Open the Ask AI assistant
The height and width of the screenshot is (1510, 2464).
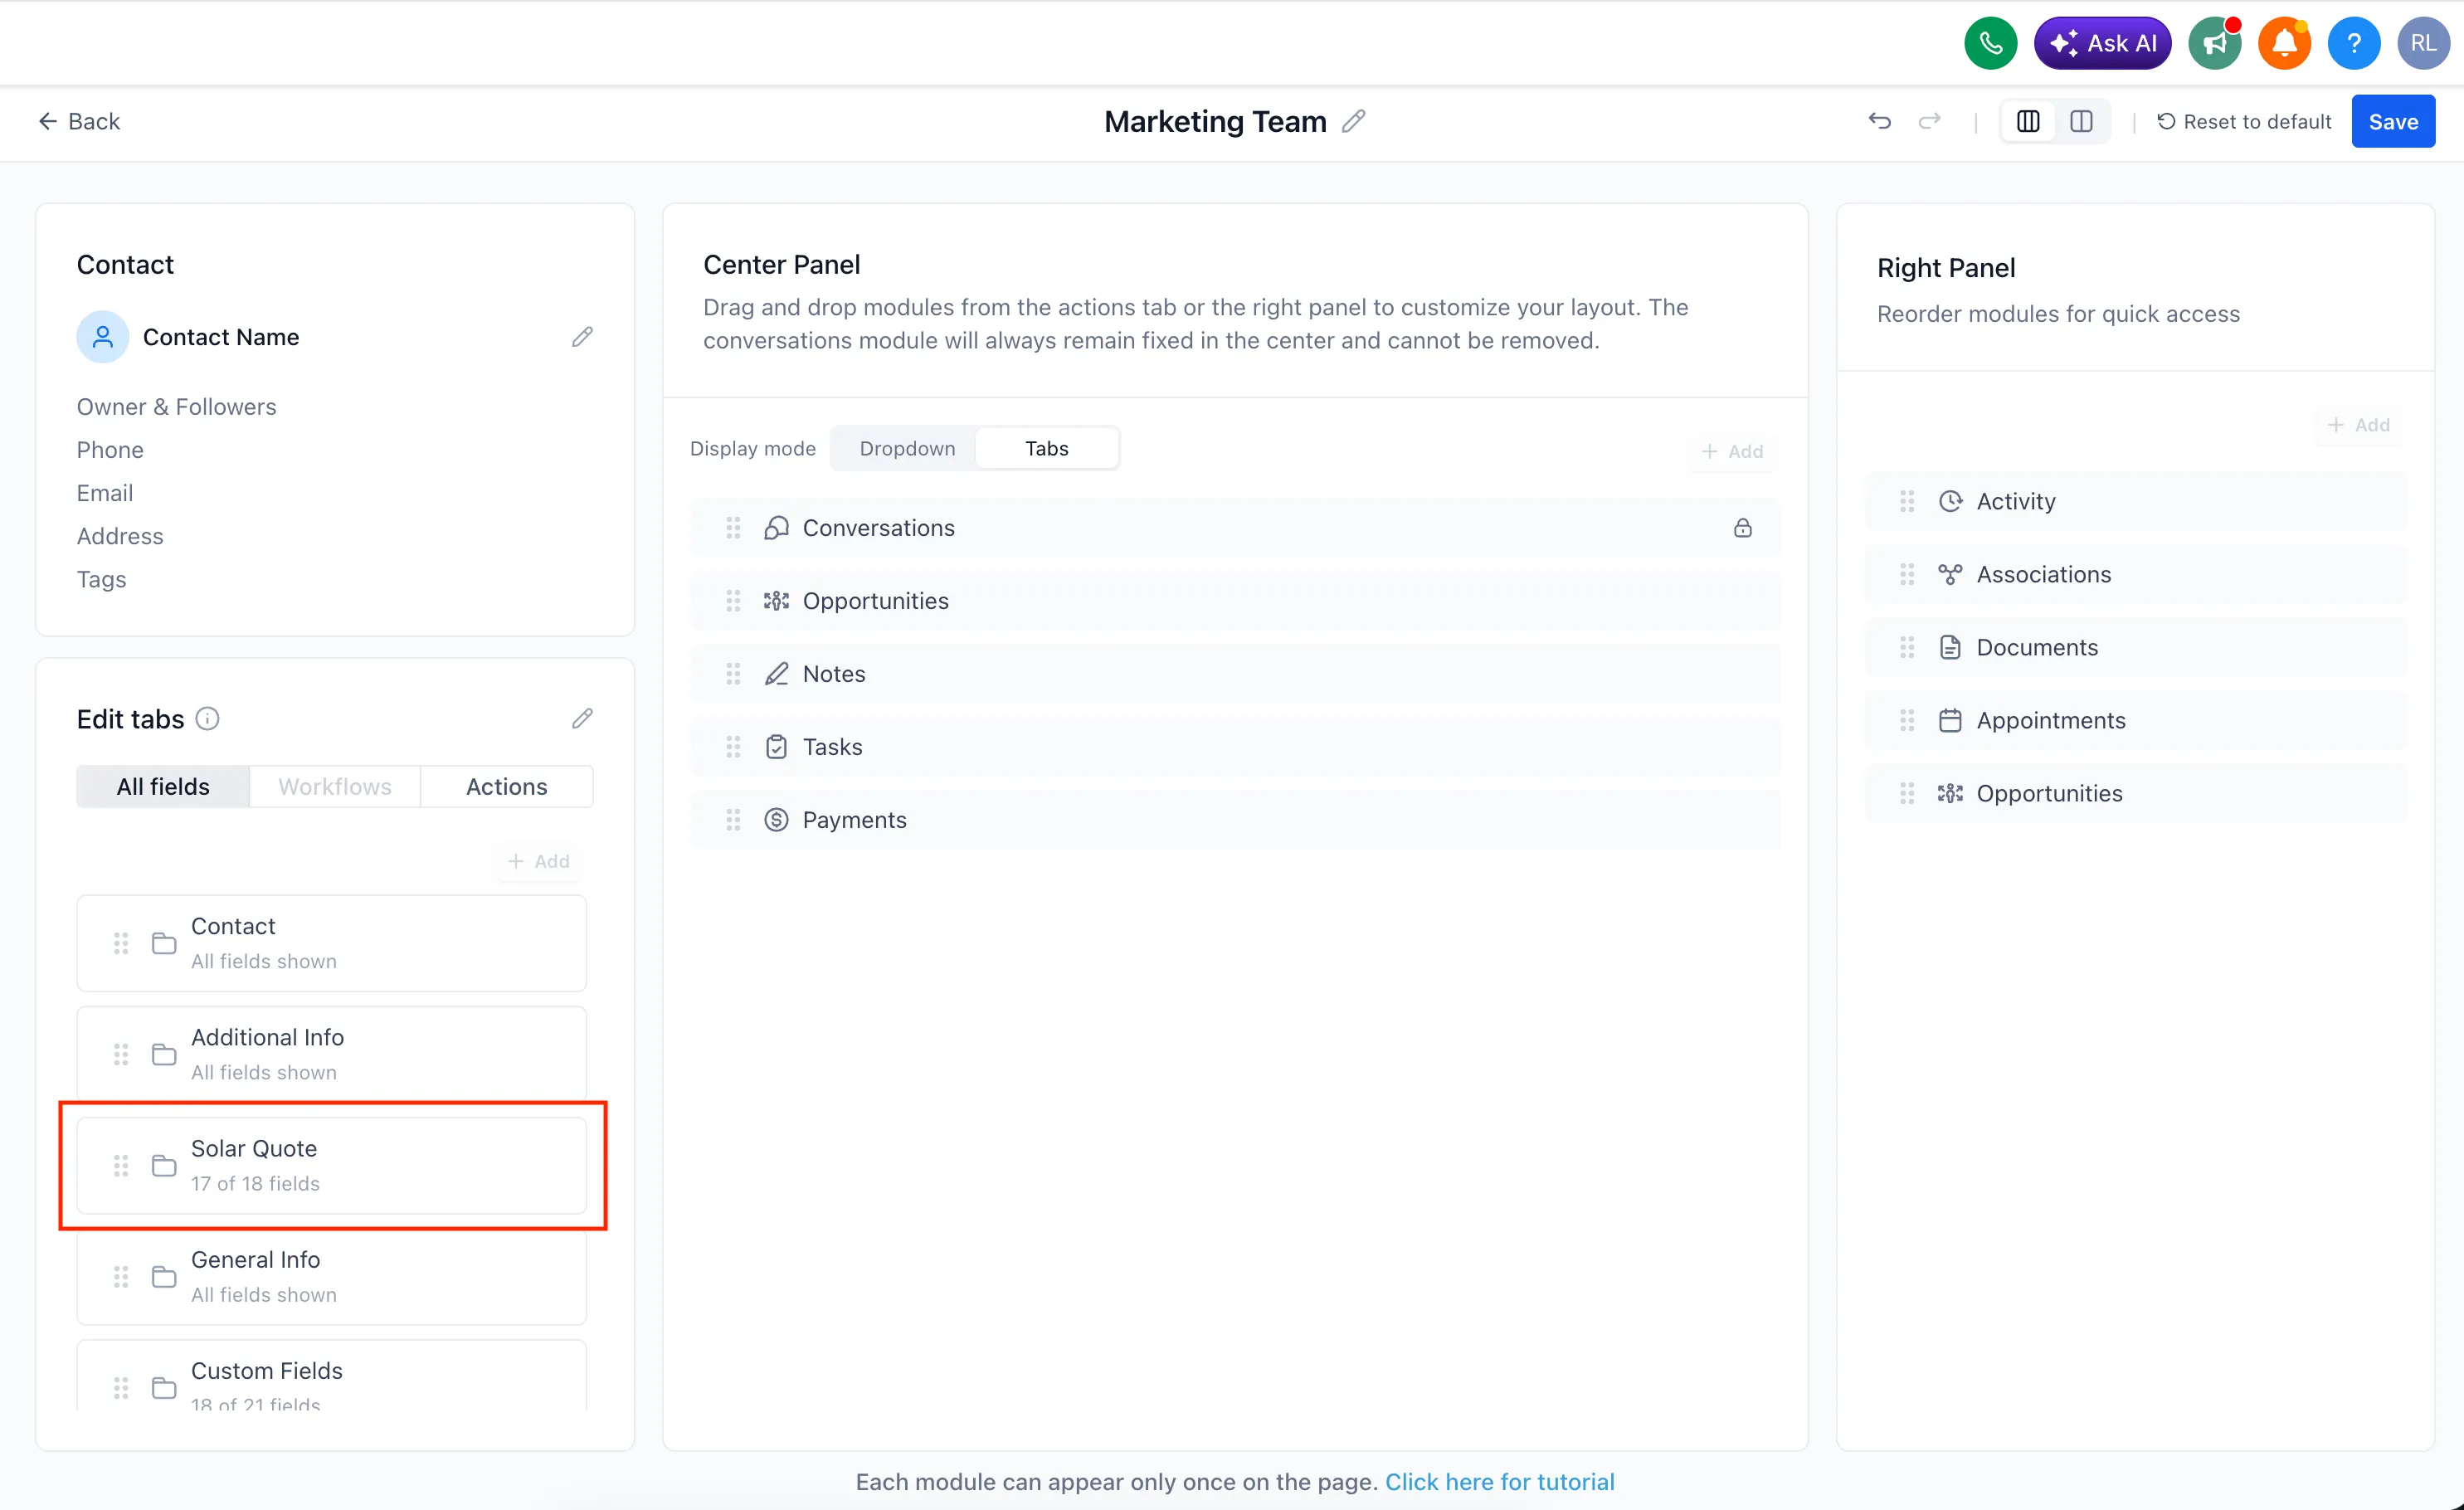2102,42
